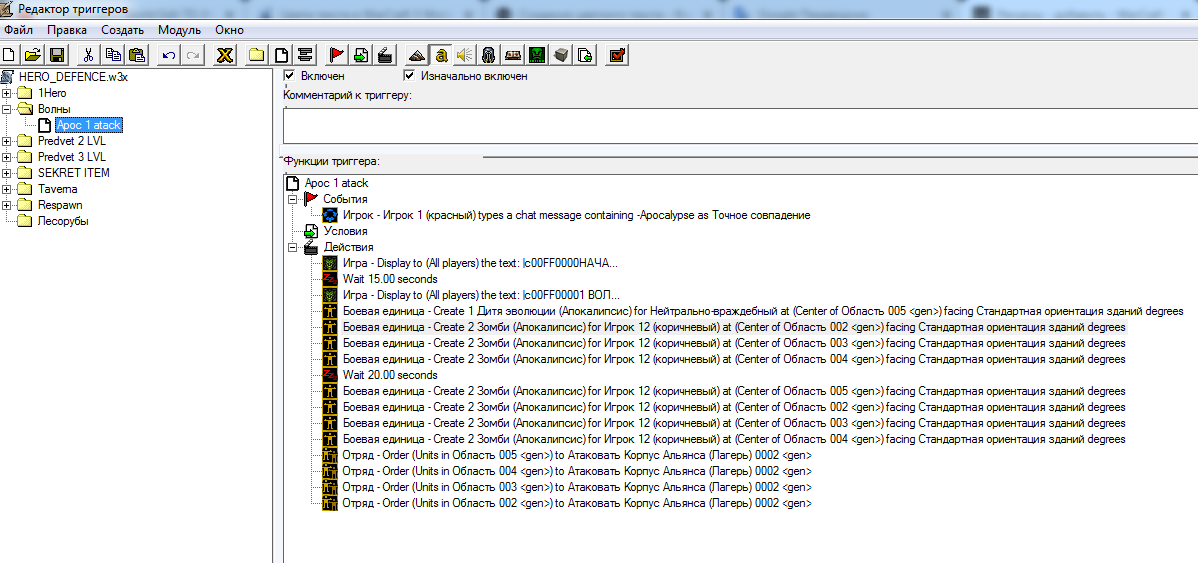This screenshot has height=588, width=1198.
Task: Expand the Taverna folder
Action: coord(7,189)
